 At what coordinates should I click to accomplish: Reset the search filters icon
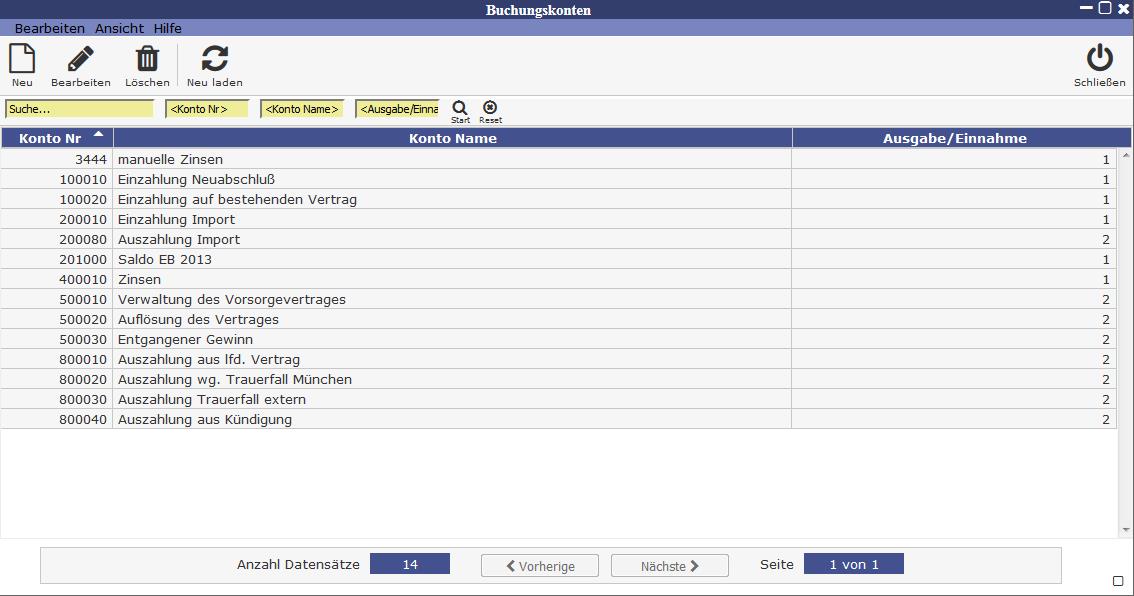pyautogui.click(x=490, y=108)
